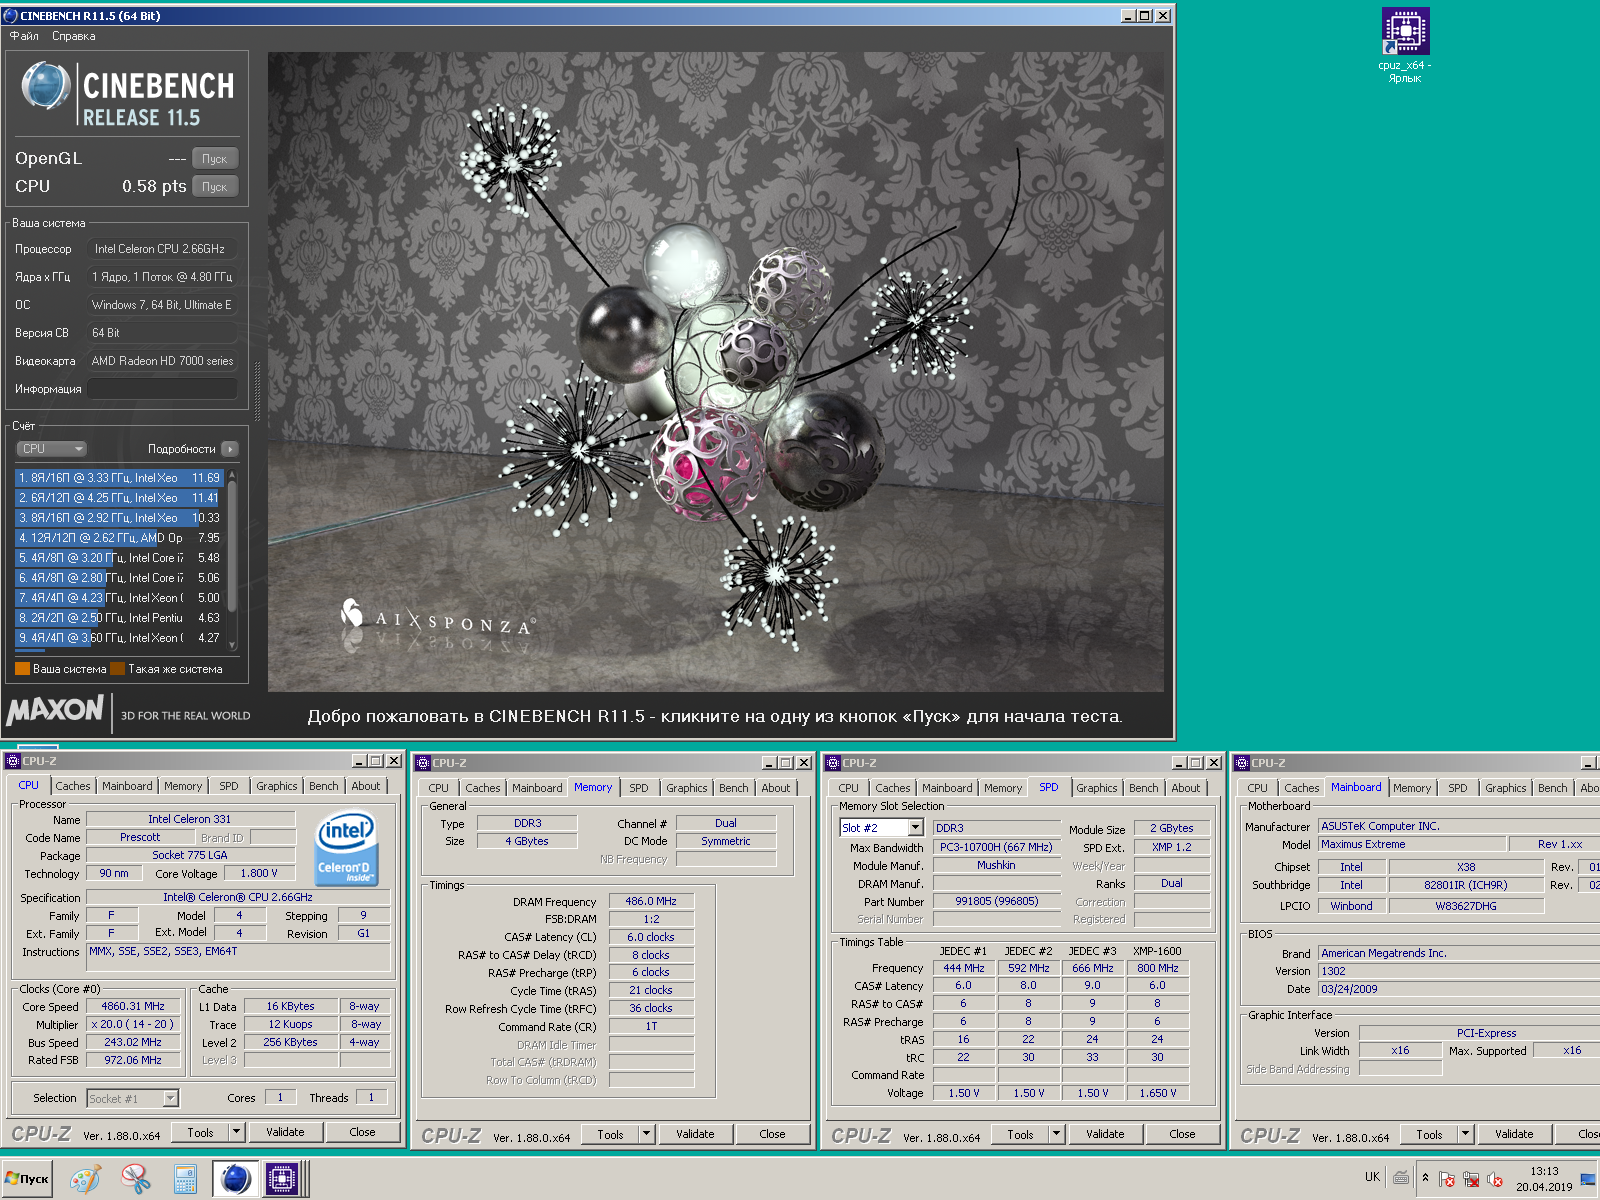This screenshot has width=1600, height=1200.
Task: Click the Подробности details arrow button
Action: coord(230,449)
